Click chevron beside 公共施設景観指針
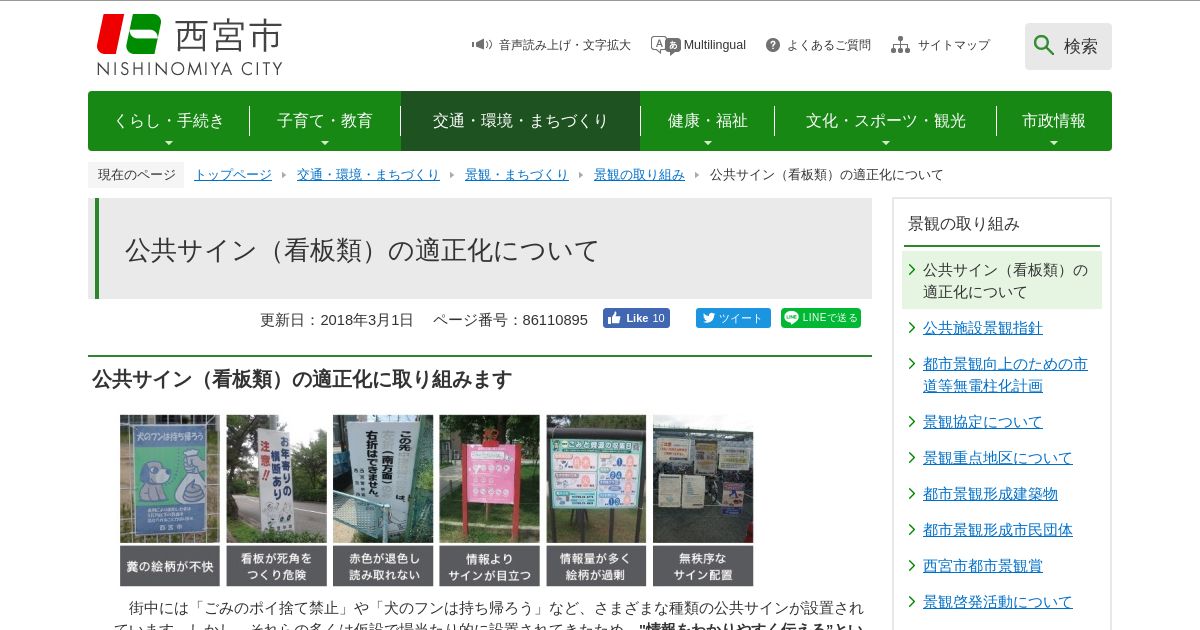 click(912, 328)
